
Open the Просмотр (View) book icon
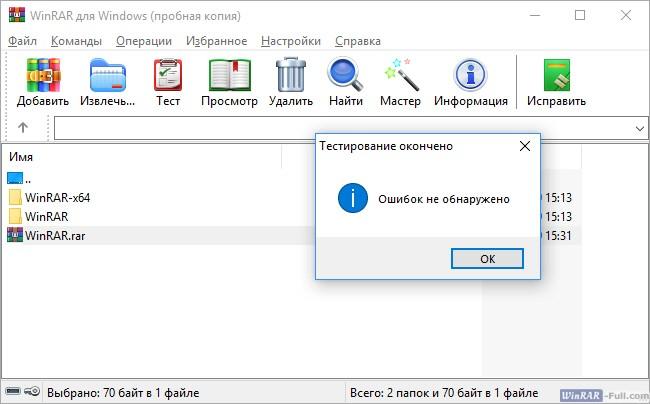[230, 75]
